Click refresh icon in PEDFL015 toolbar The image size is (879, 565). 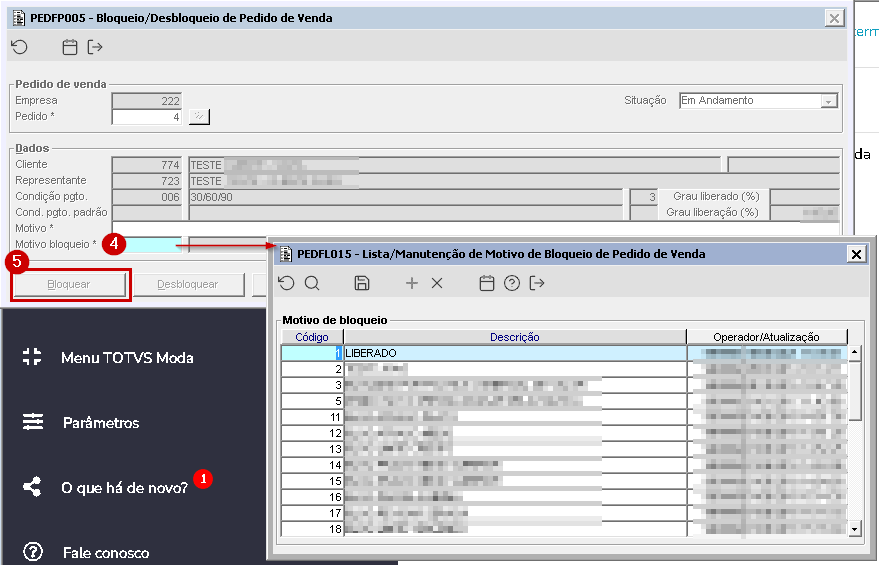point(286,283)
